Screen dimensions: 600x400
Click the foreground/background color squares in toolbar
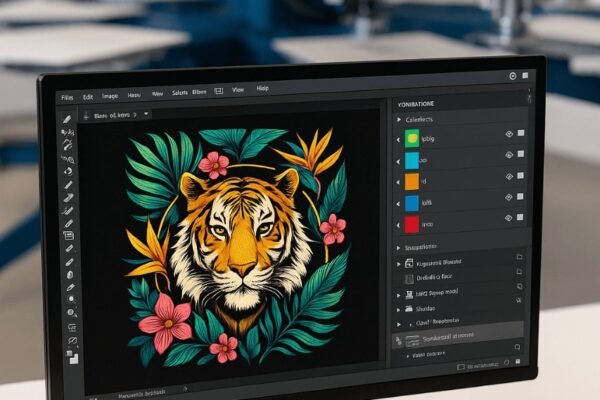(x=72, y=357)
